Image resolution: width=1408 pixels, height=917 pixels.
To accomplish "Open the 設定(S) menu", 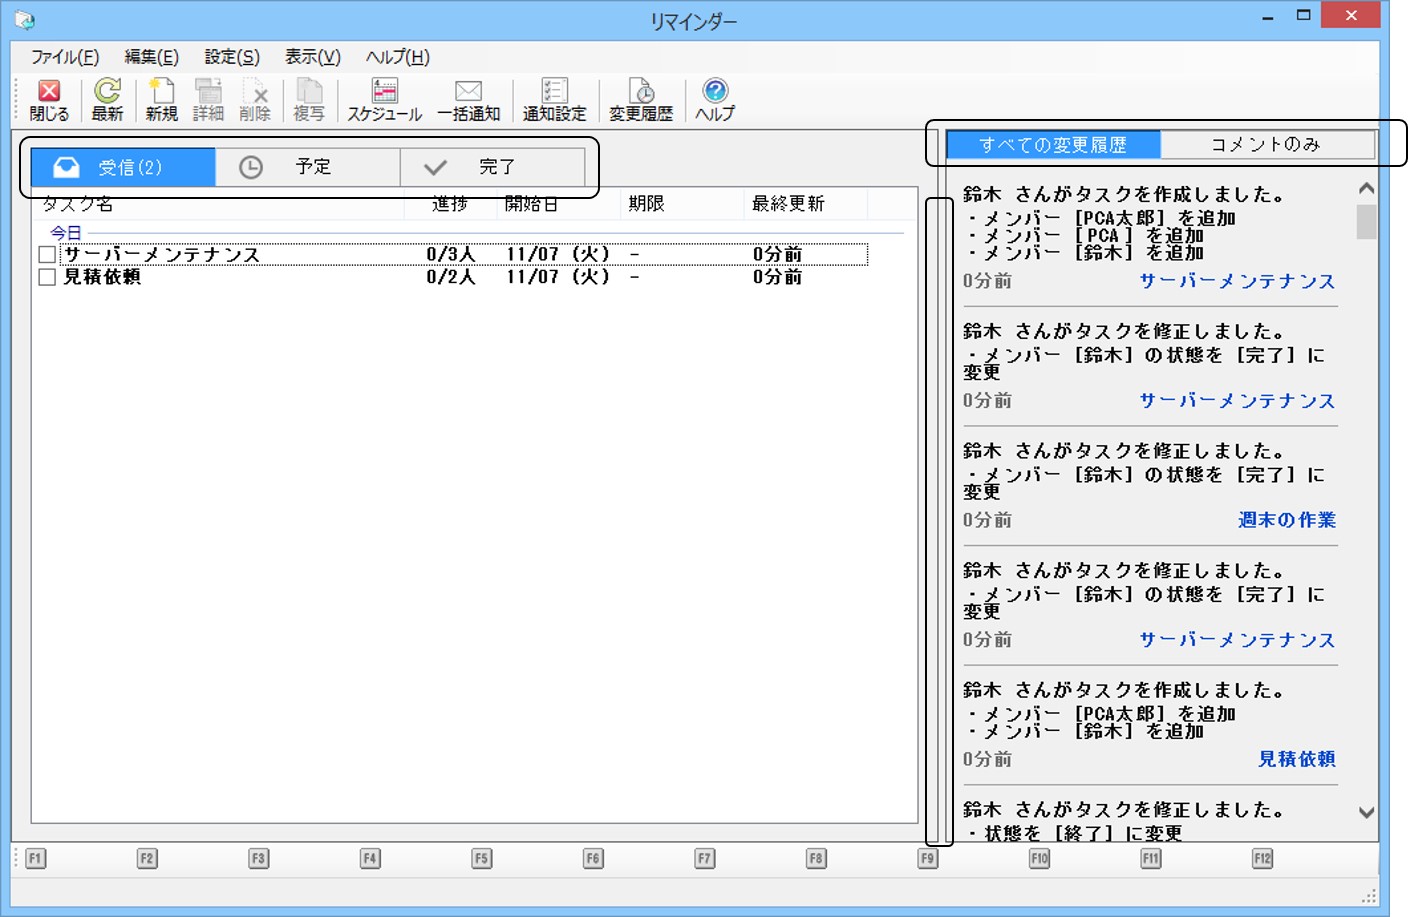I will [x=232, y=57].
